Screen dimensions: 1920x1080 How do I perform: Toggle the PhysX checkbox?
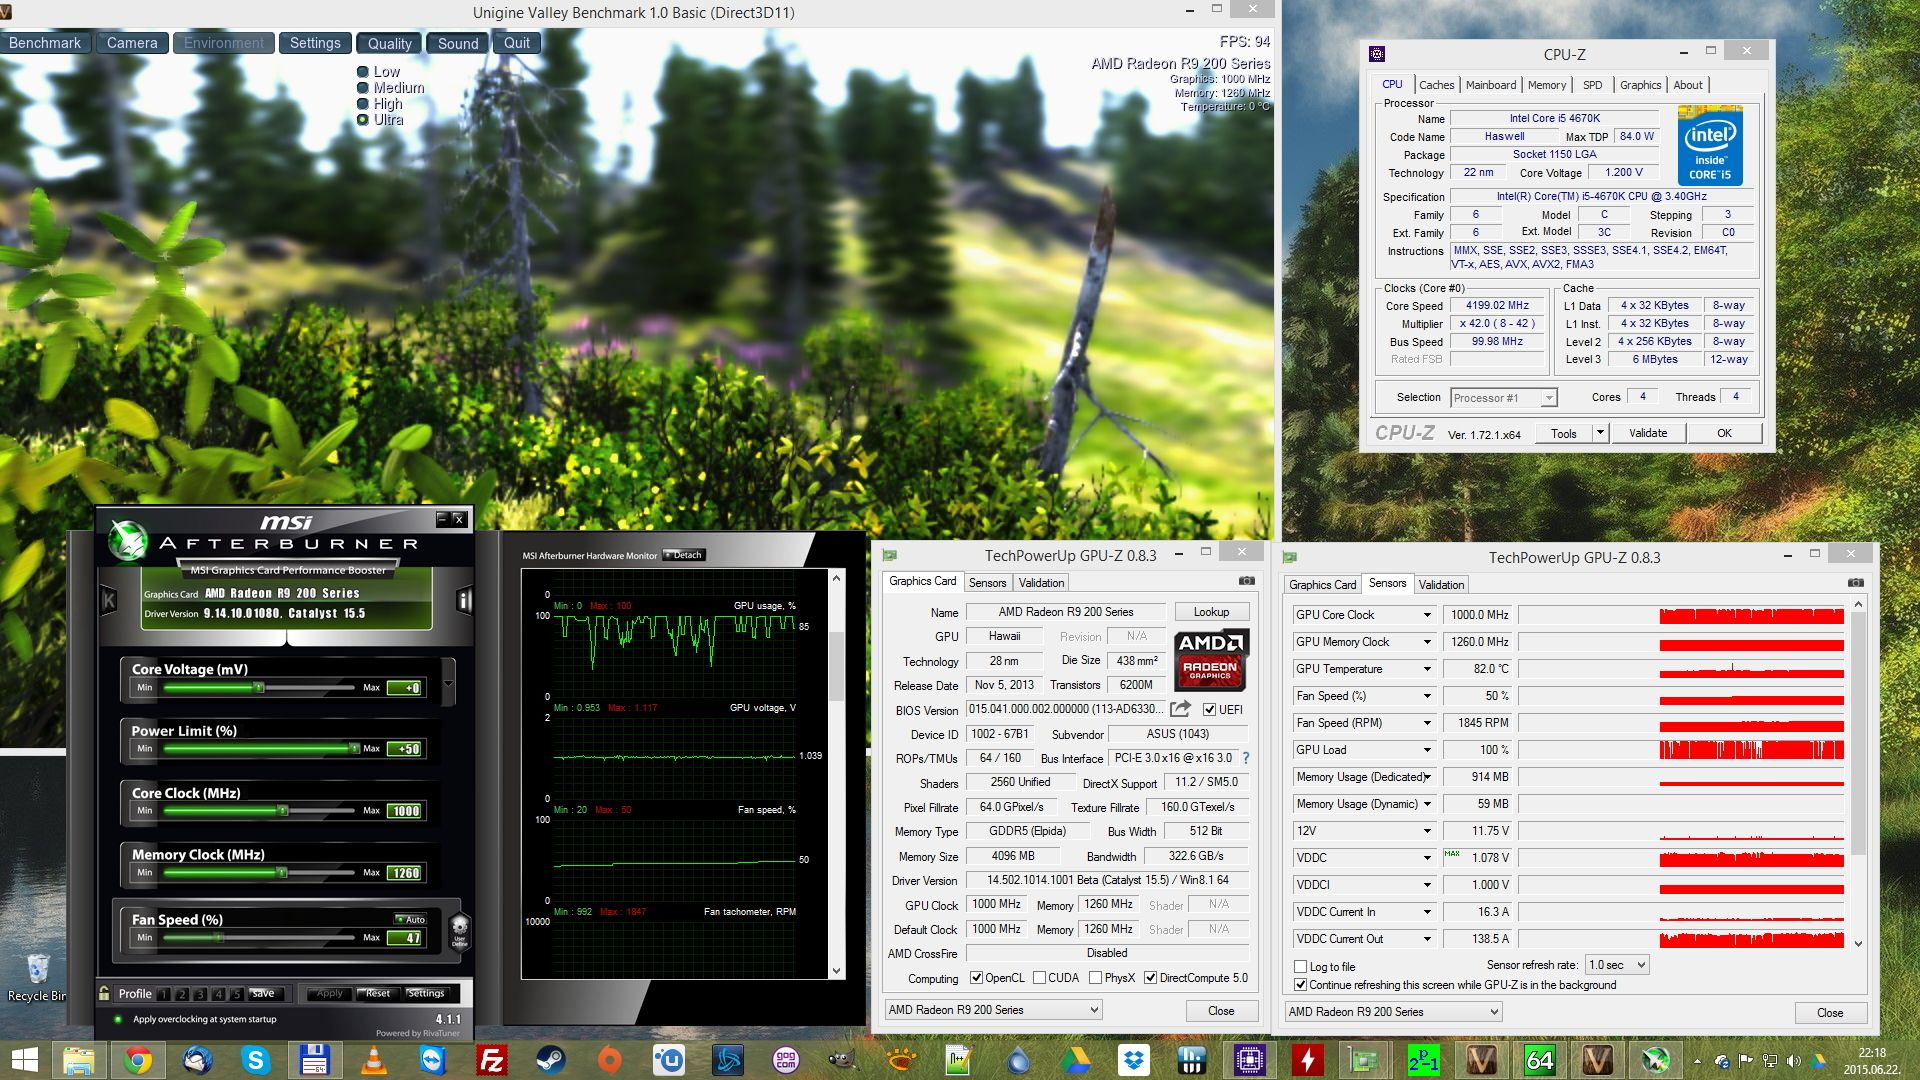click(1095, 978)
